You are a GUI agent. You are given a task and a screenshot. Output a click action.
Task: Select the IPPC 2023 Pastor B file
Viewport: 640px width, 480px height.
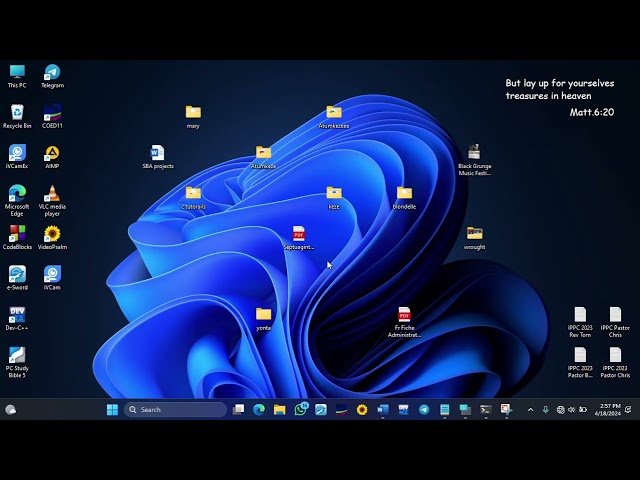(x=580, y=362)
